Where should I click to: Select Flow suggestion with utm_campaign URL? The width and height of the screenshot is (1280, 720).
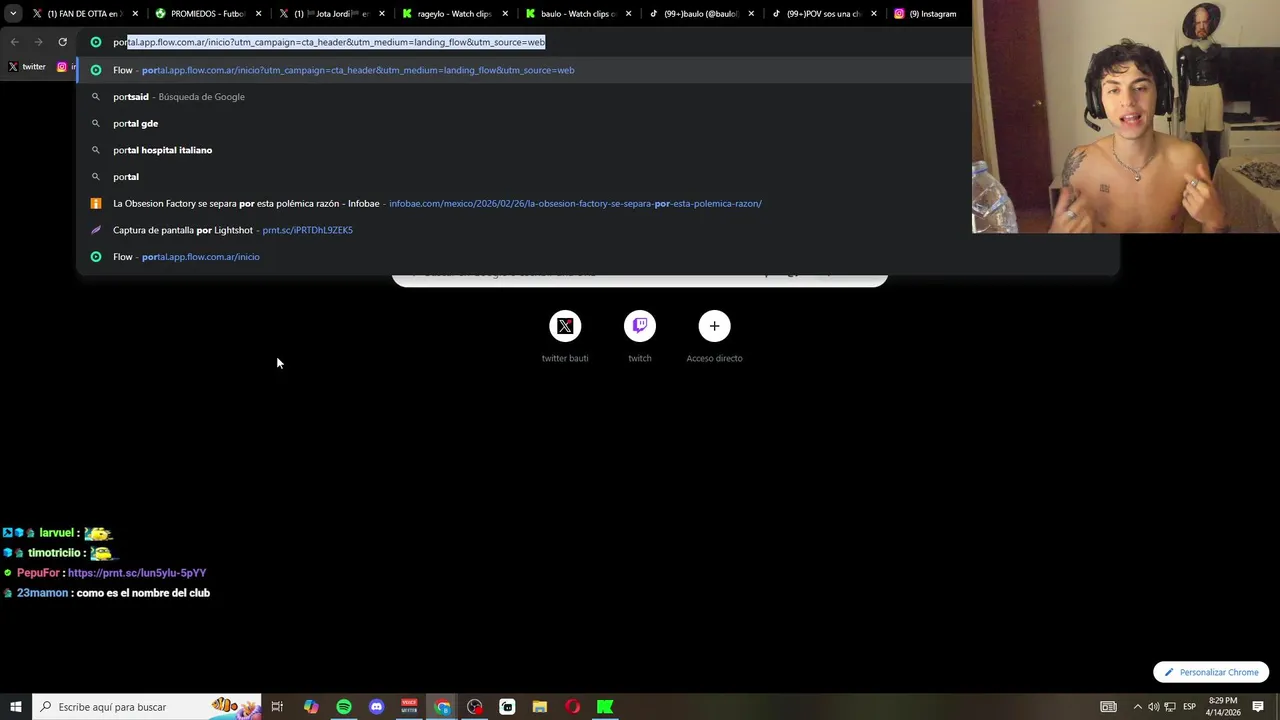pos(524,70)
